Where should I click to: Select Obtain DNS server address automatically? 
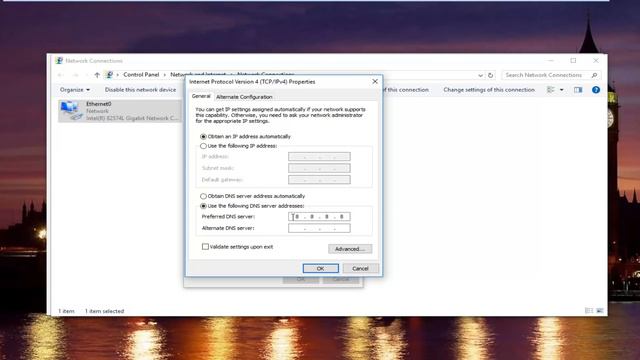tap(203, 196)
